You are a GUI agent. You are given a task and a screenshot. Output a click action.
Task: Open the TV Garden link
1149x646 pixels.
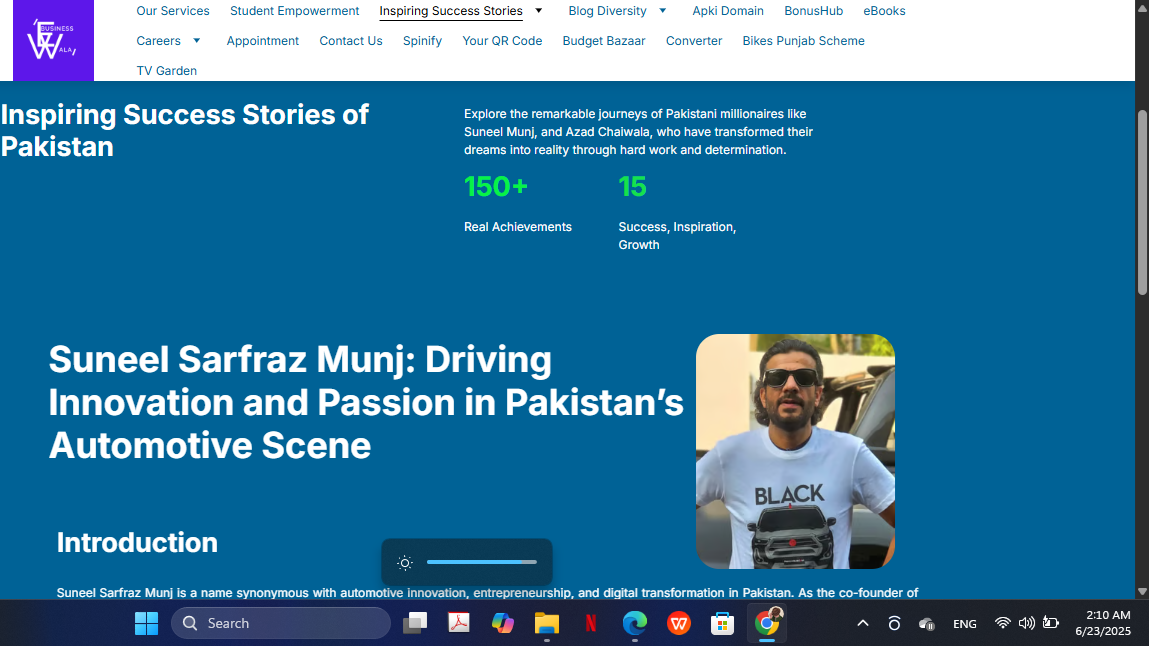(x=166, y=71)
